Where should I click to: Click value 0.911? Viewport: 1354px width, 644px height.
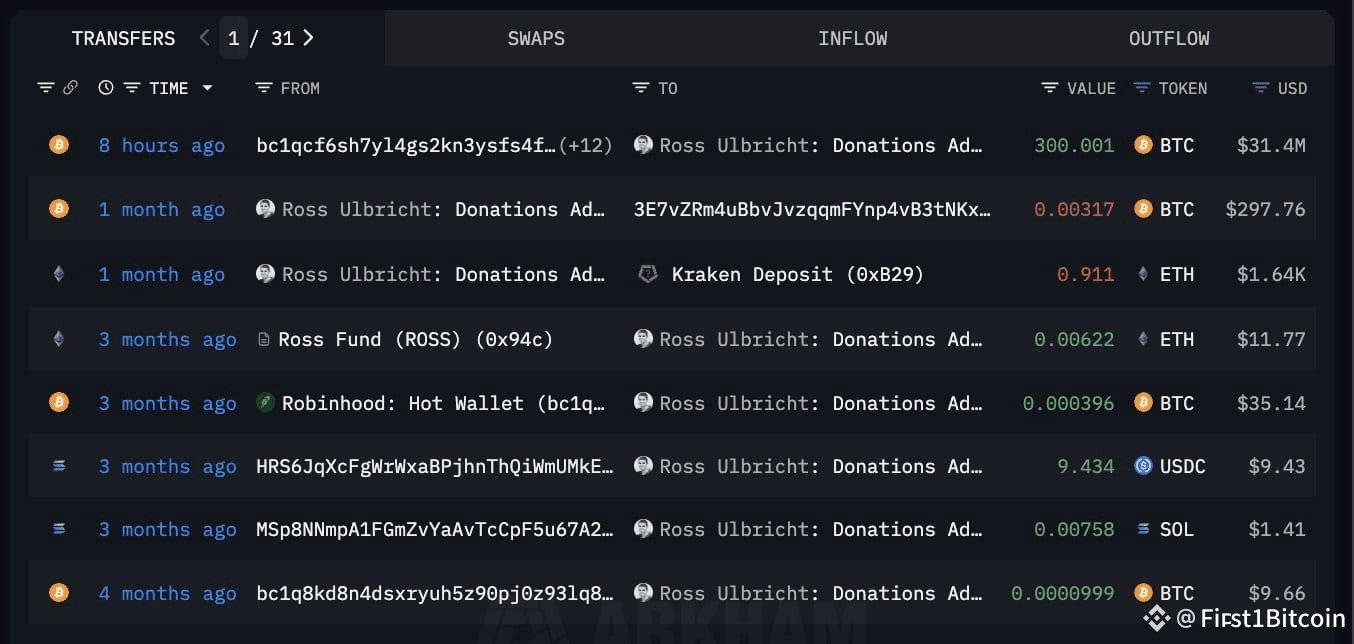tap(1085, 274)
